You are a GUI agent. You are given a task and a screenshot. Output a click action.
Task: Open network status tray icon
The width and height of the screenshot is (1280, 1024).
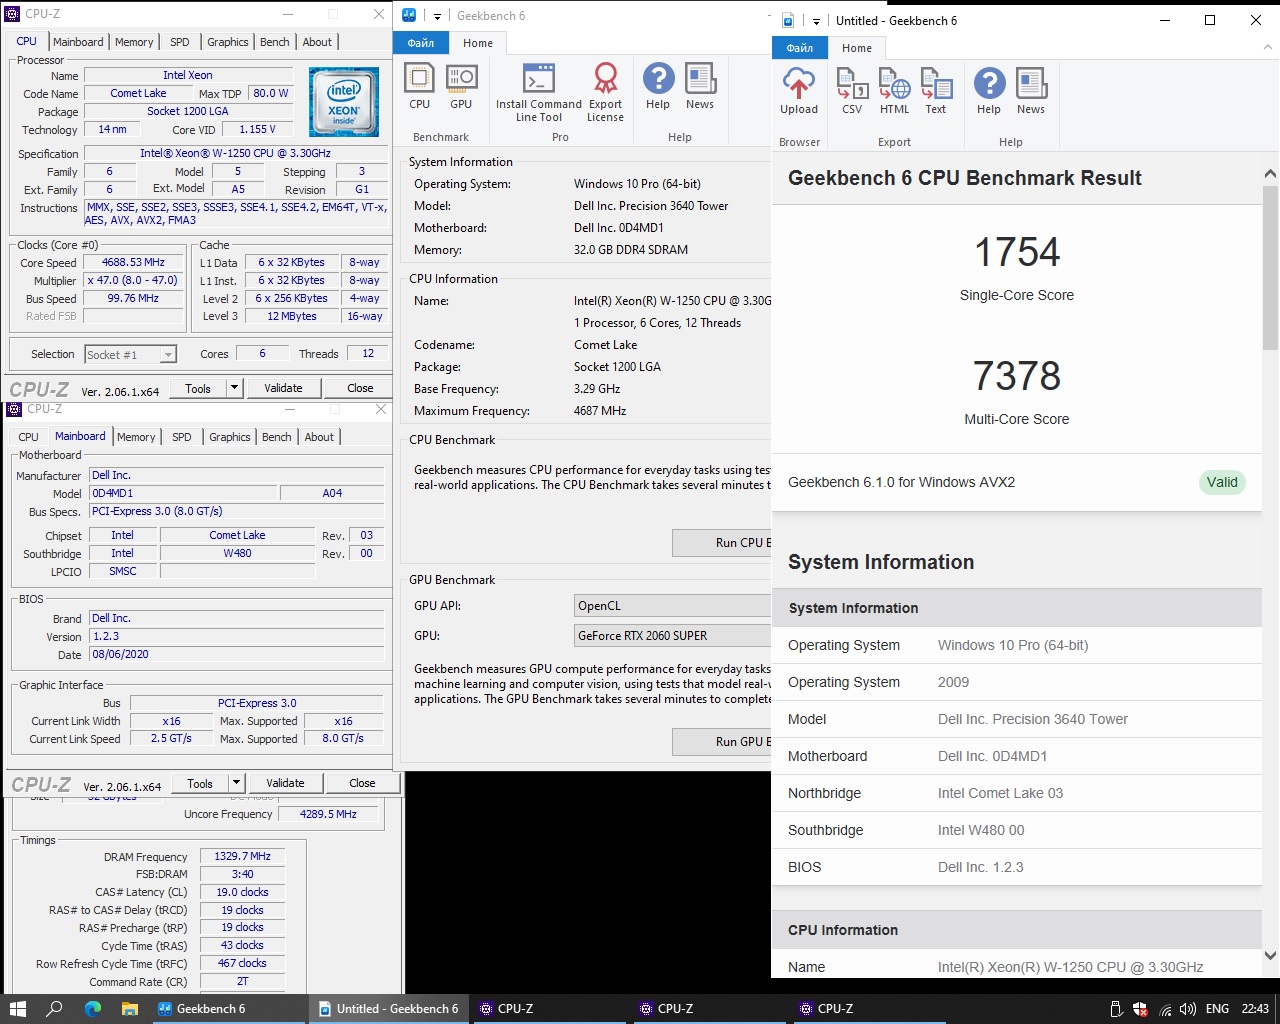tap(1165, 1009)
